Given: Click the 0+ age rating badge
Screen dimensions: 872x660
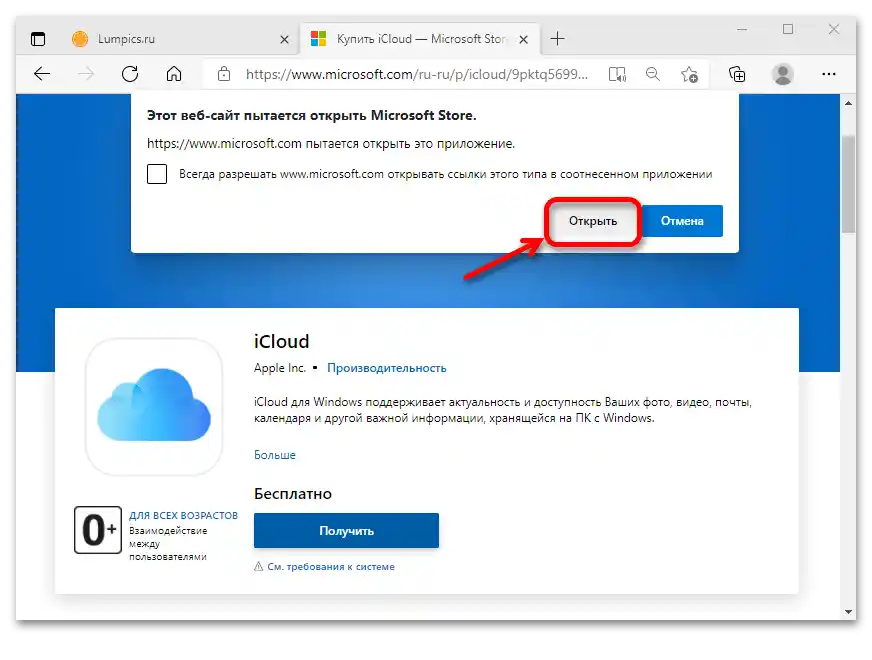Looking at the screenshot, I should click(x=98, y=530).
